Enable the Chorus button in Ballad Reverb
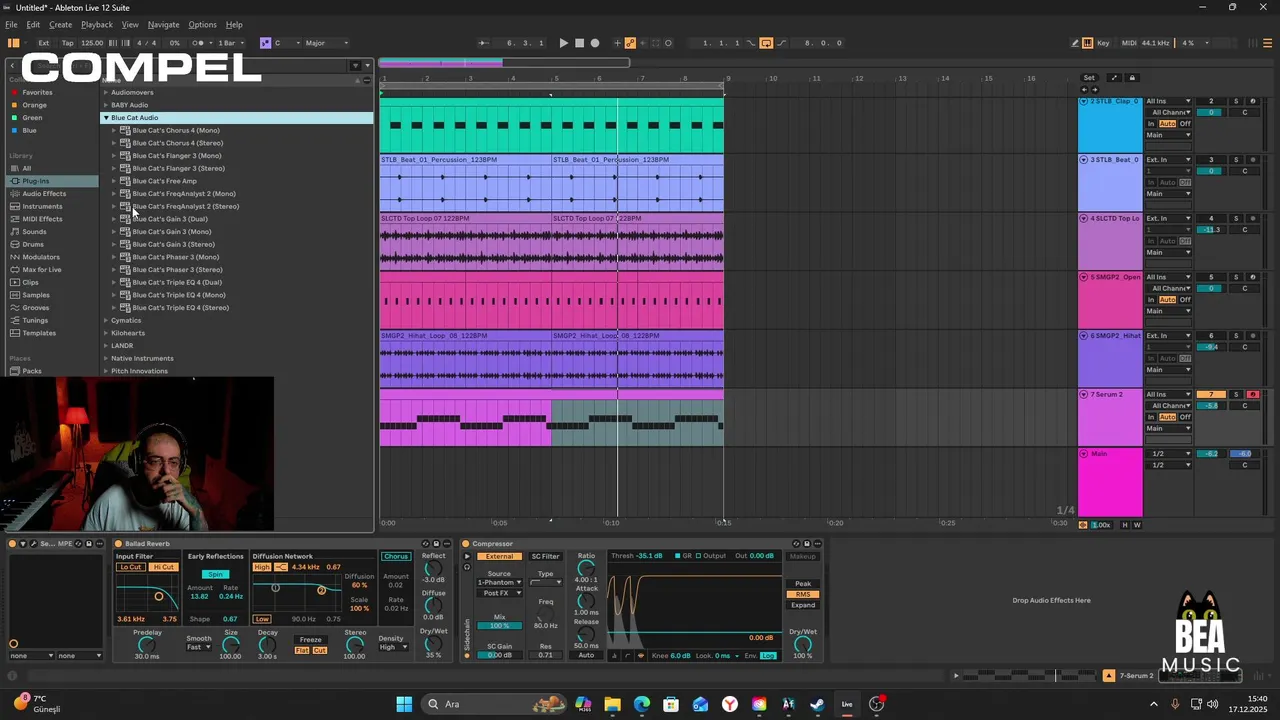Viewport: 1280px width, 720px height. pyautogui.click(x=396, y=556)
